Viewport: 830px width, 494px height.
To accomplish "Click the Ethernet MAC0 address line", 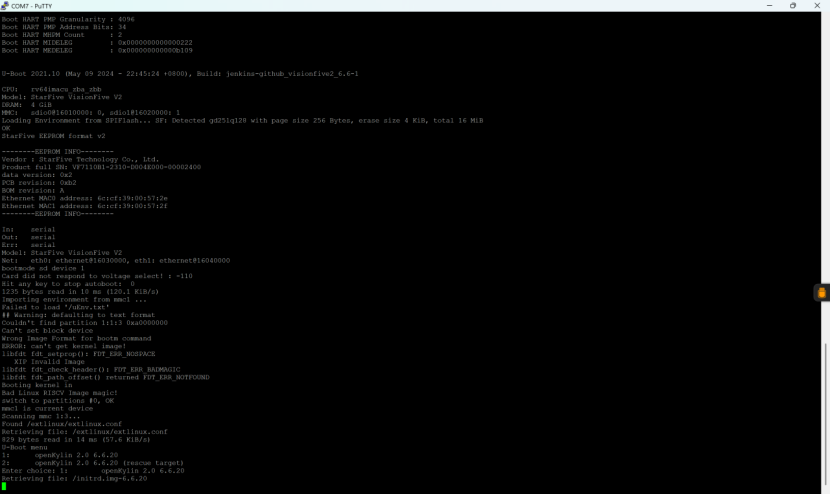I will tap(85, 198).
